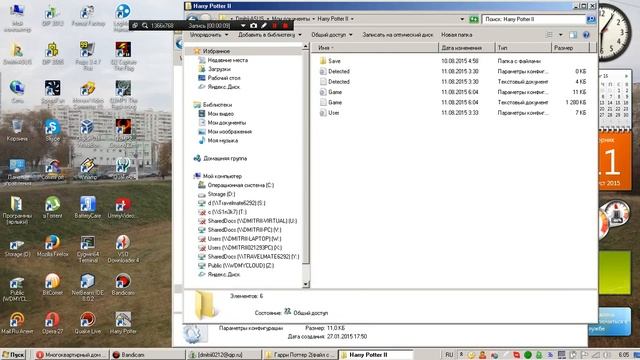The height and width of the screenshot is (360, 640).
Task: Open Домашняя группа in navigation pane
Action: point(225,158)
